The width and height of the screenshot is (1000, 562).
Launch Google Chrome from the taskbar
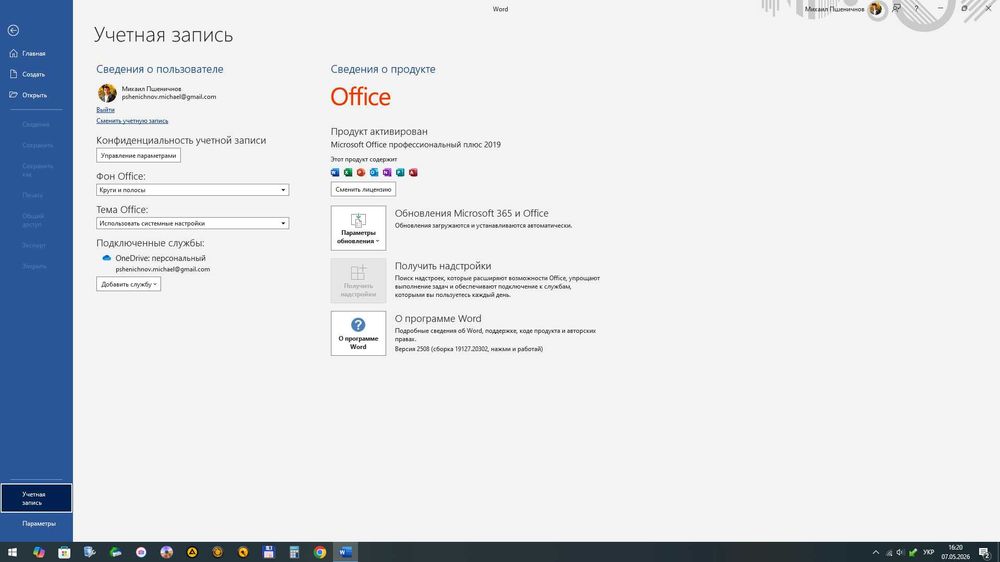320,552
